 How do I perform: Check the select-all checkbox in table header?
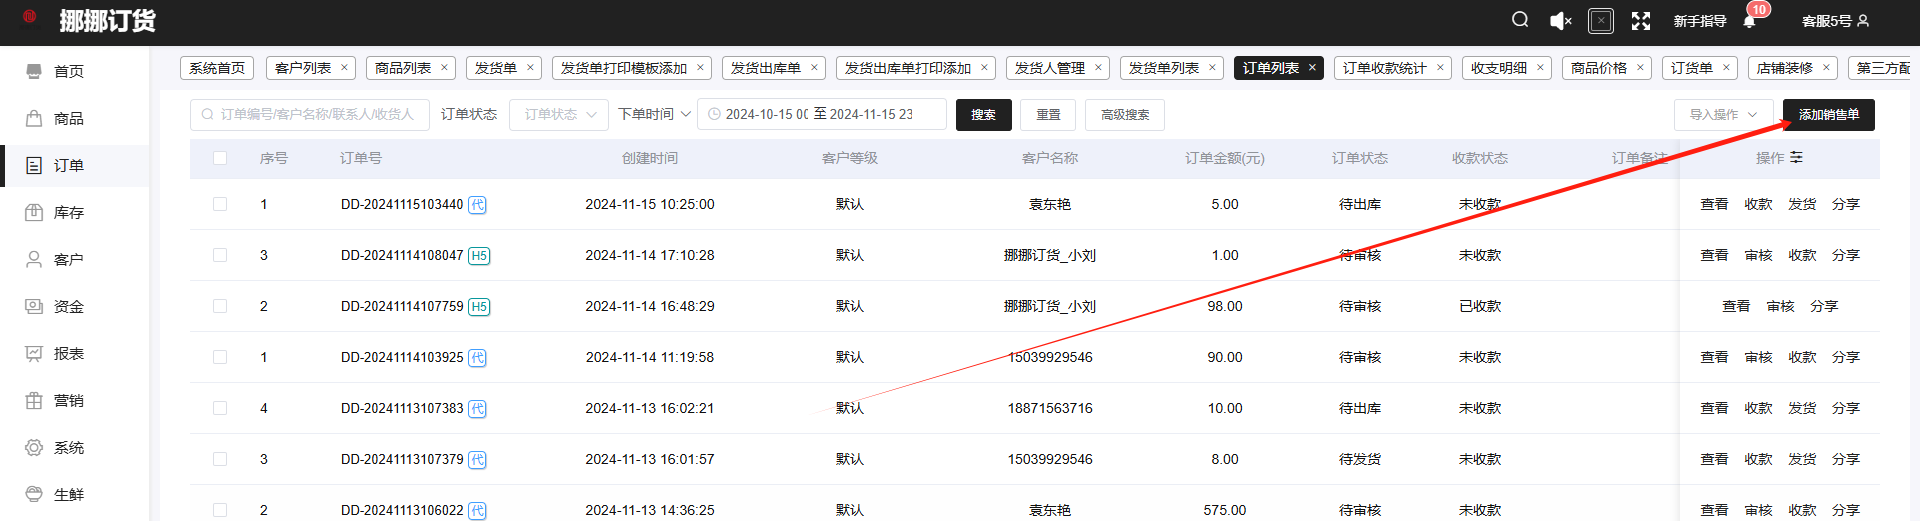click(x=220, y=158)
